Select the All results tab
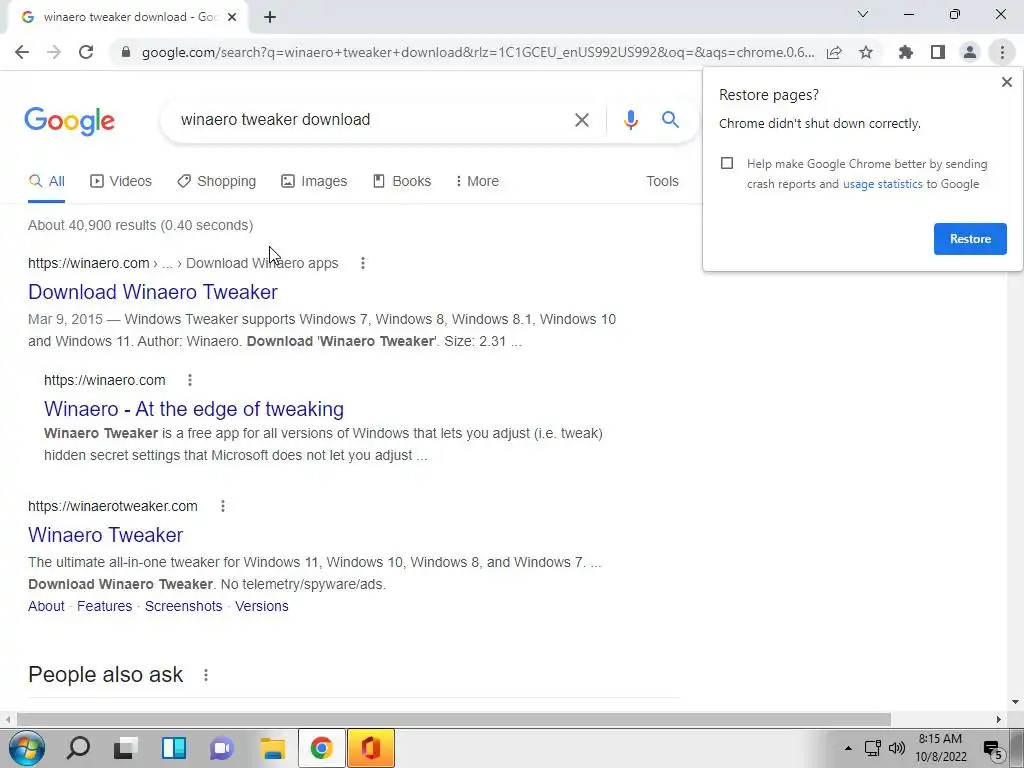 click(x=46, y=182)
